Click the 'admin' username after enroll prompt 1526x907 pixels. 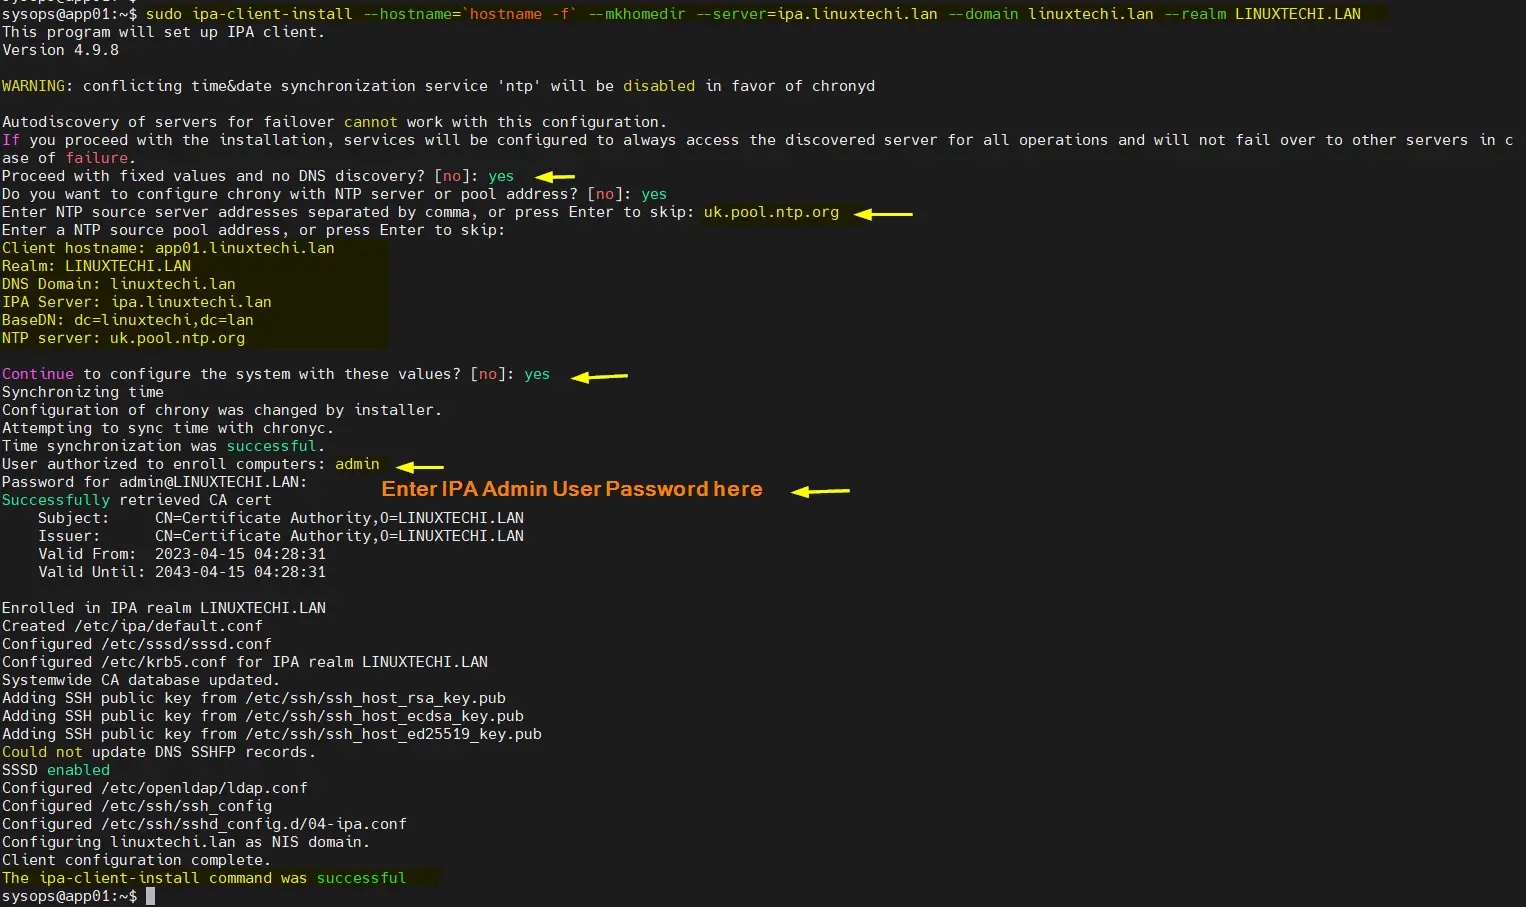coord(357,464)
